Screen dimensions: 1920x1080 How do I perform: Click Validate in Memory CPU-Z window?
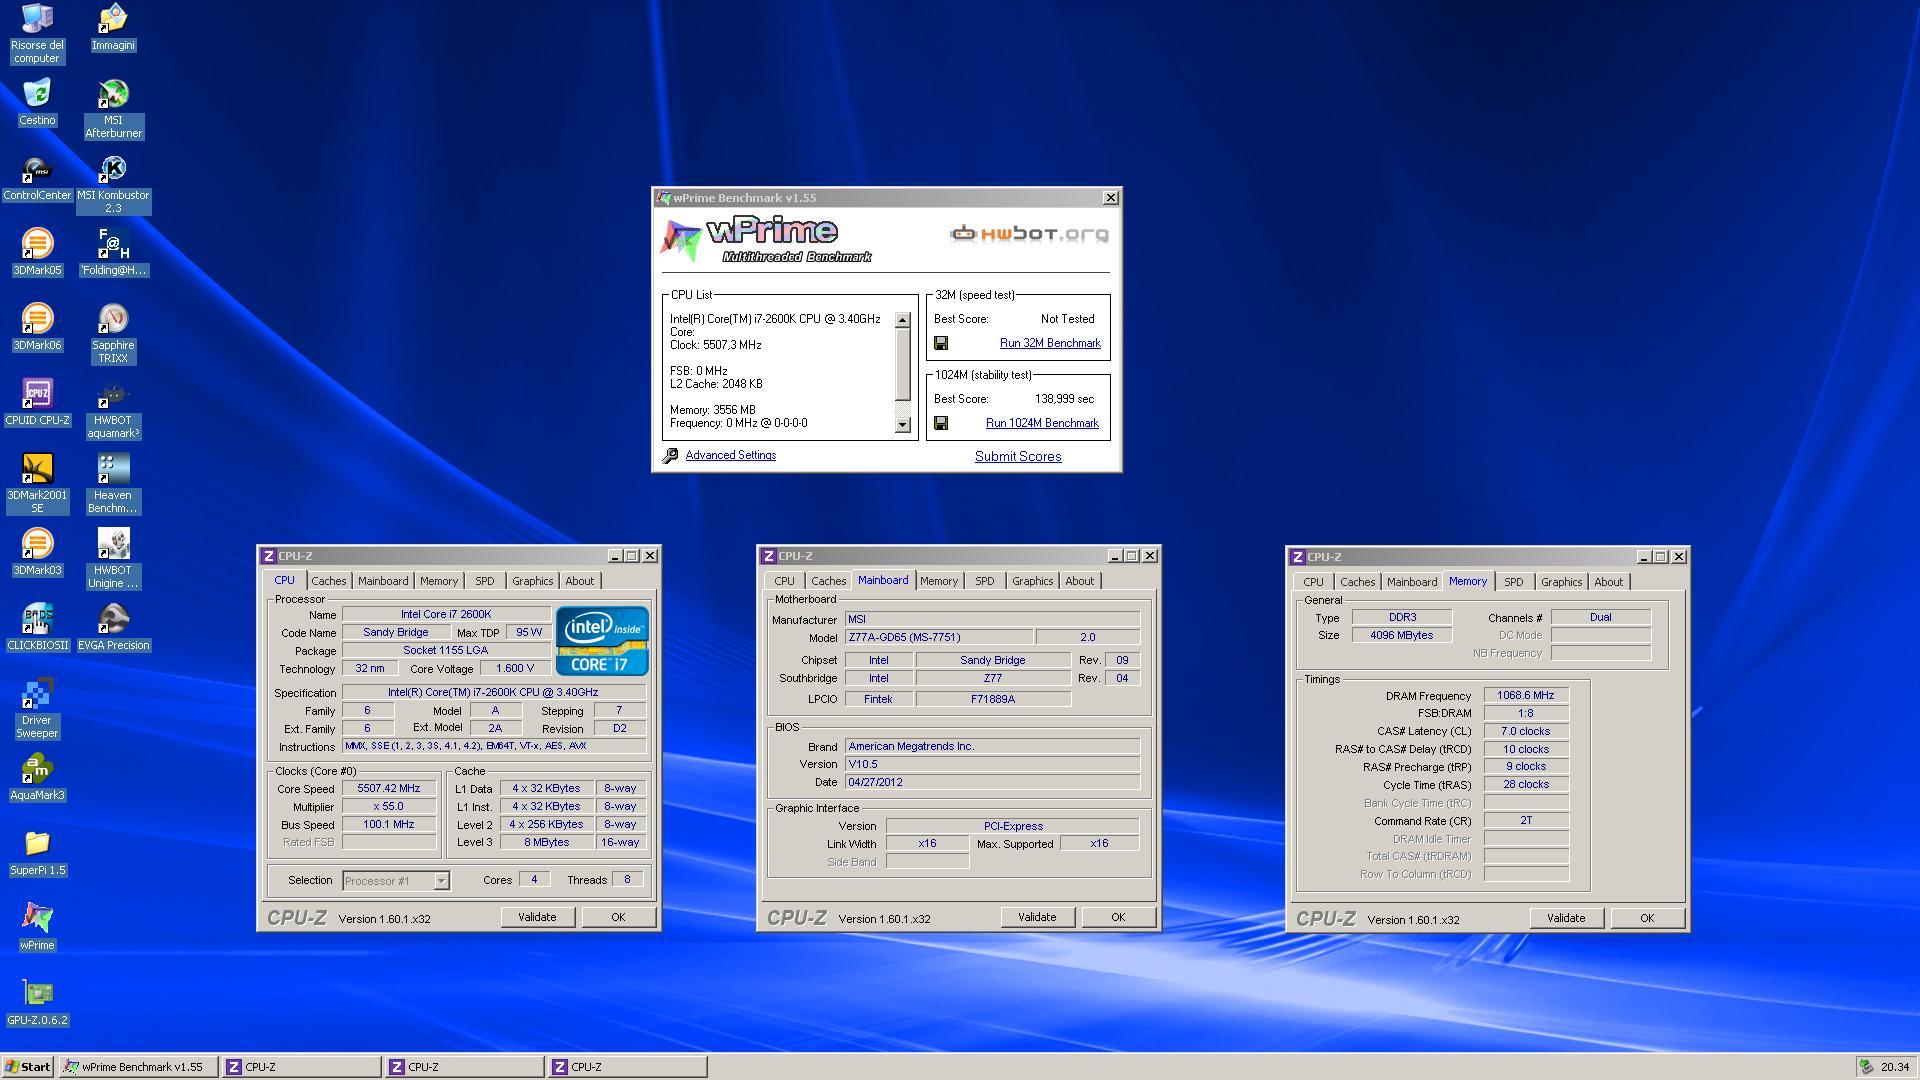[1566, 918]
